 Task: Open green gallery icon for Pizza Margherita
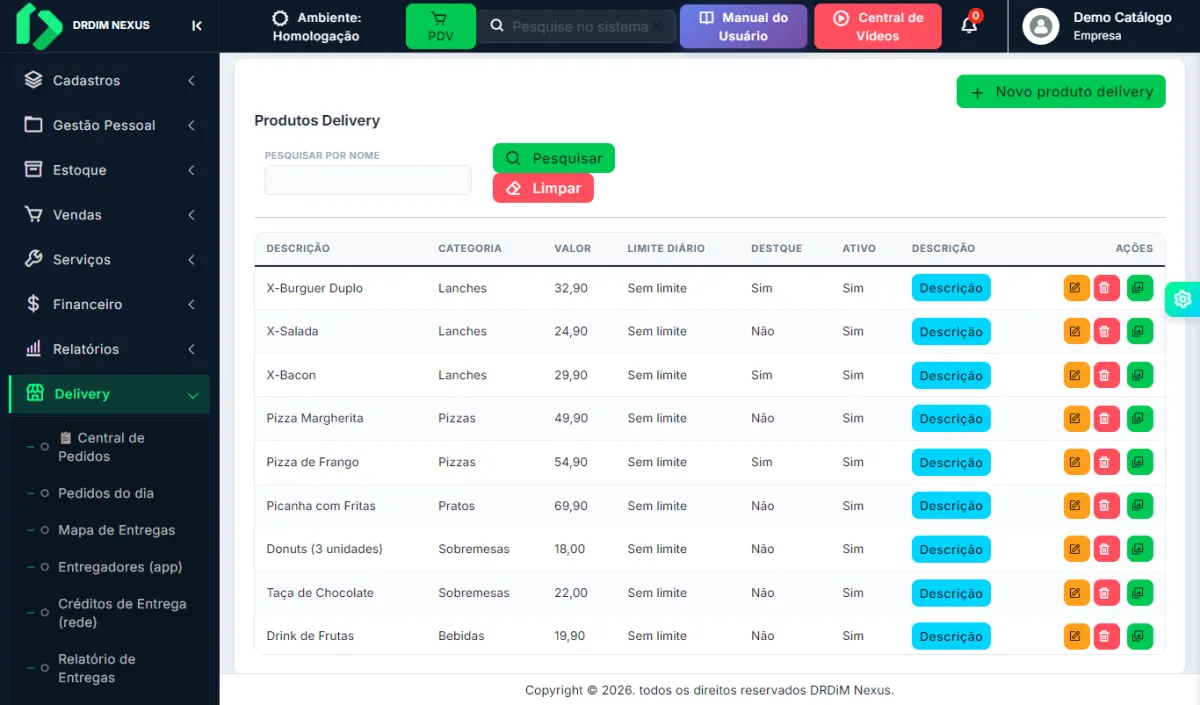click(1139, 418)
